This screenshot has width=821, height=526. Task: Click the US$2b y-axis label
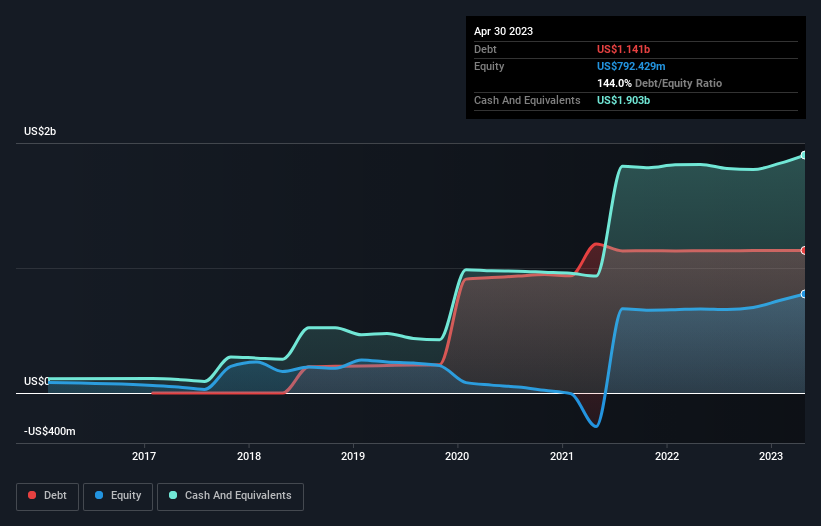[40, 131]
